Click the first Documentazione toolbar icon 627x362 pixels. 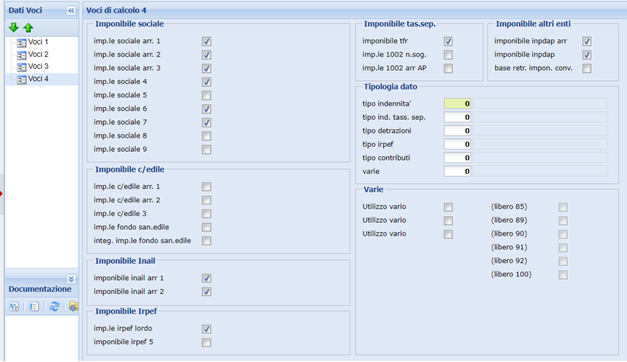(x=14, y=306)
